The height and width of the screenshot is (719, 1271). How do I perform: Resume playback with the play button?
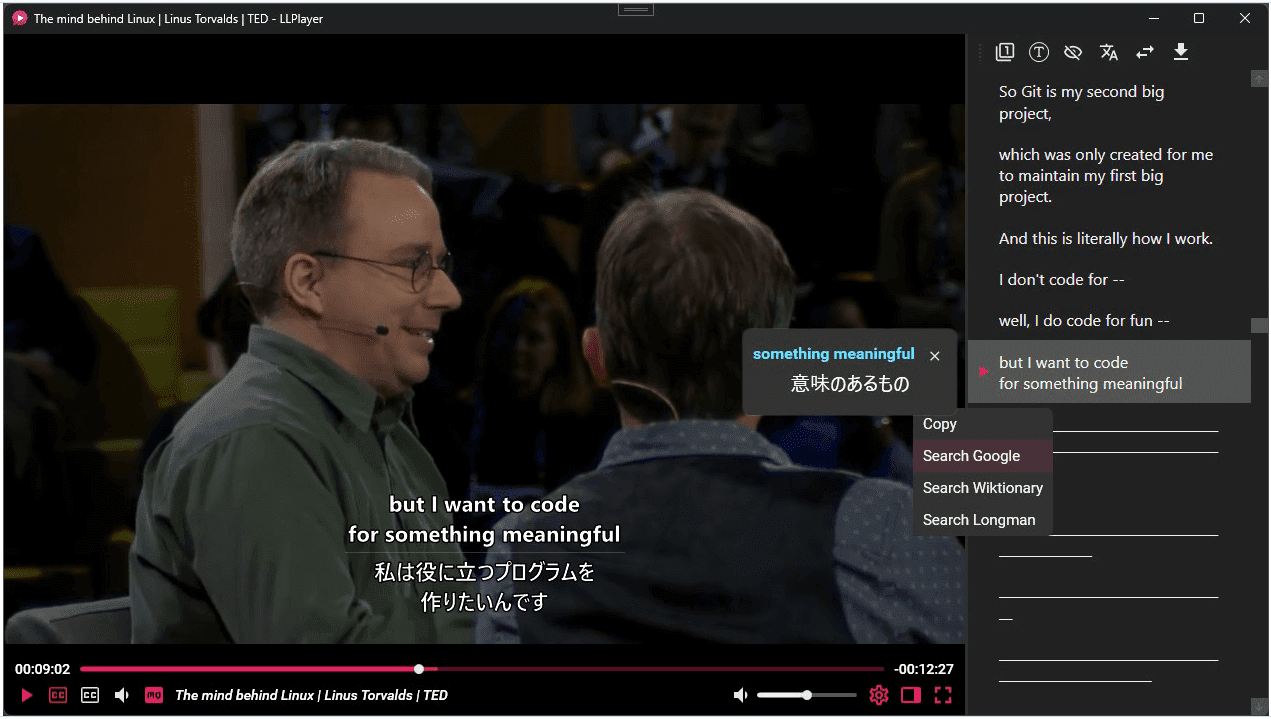pos(27,695)
